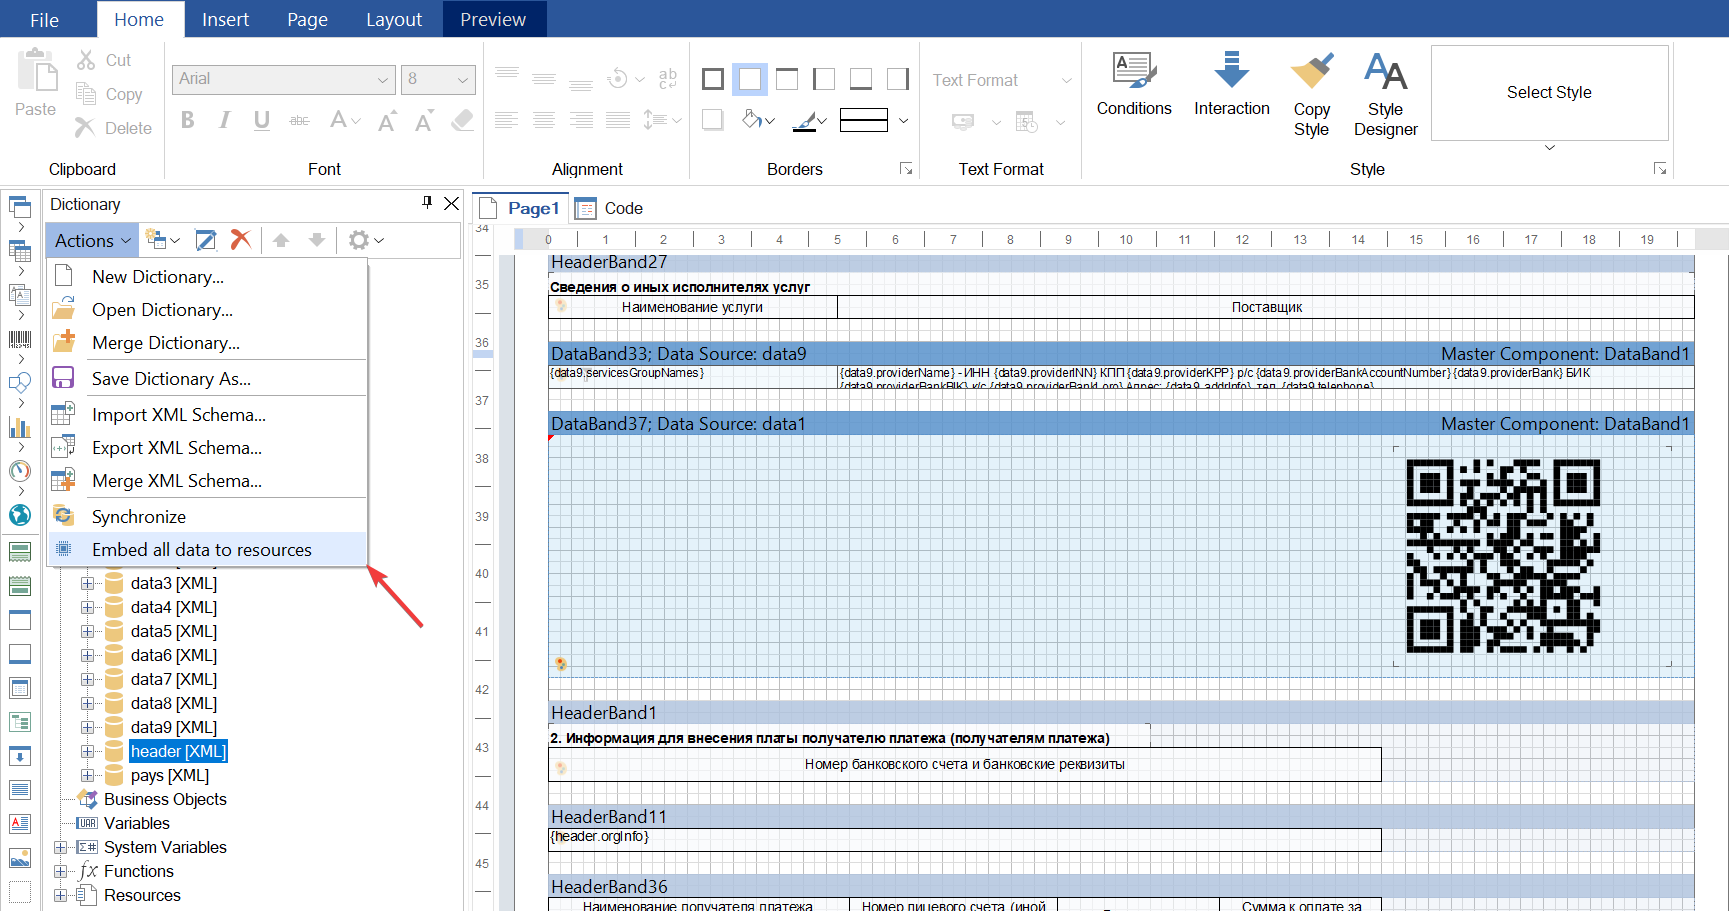Open the font size 8 combo box
This screenshot has height=911, width=1729.
pos(438,79)
